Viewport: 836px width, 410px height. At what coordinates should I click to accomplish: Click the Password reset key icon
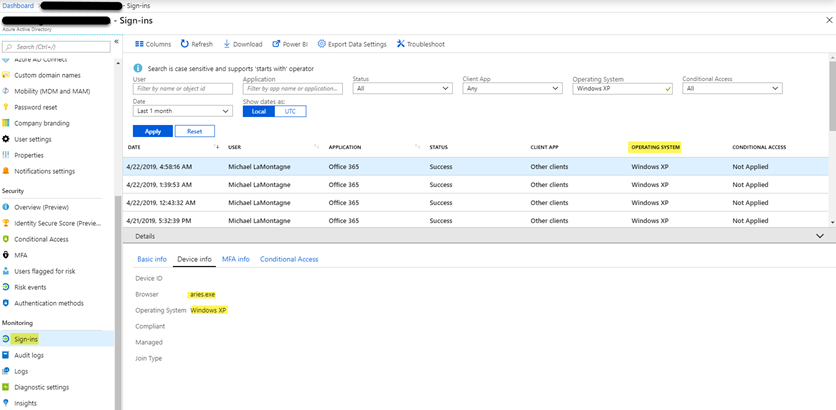click(x=6, y=107)
